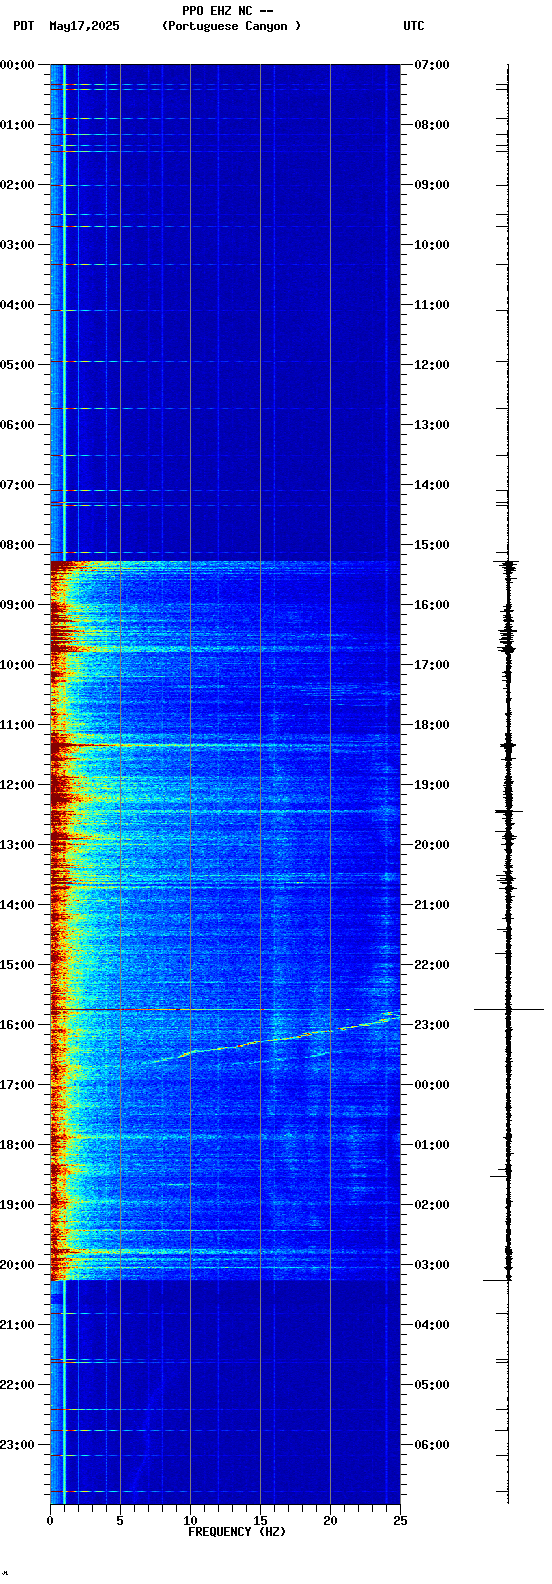552x1584 pixels.
Task: Click the 'PDT' timezone label
Action: coord(23,26)
